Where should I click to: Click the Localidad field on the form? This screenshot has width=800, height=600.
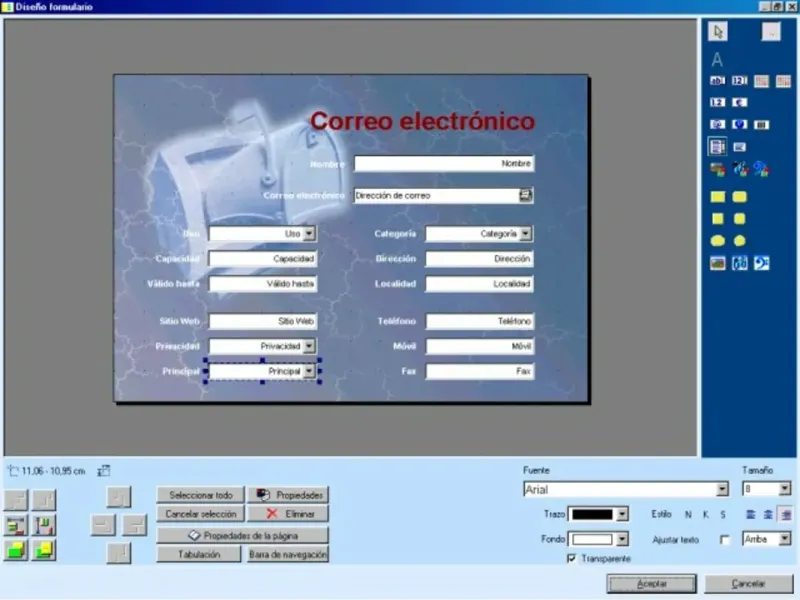(480, 284)
